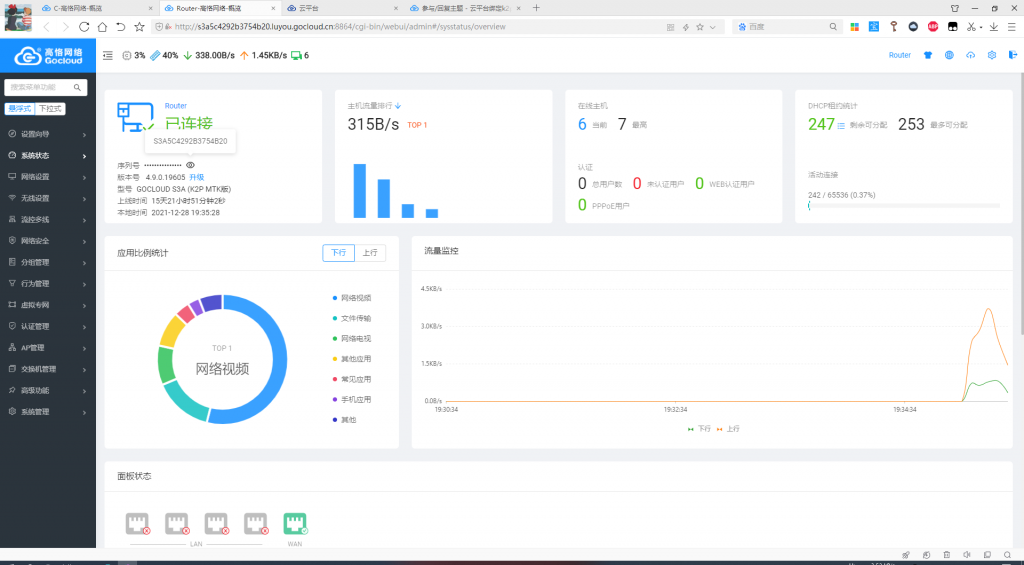Click the Gocloud logo
Image resolution: width=1024 pixels, height=565 pixels.
[x=48, y=56]
